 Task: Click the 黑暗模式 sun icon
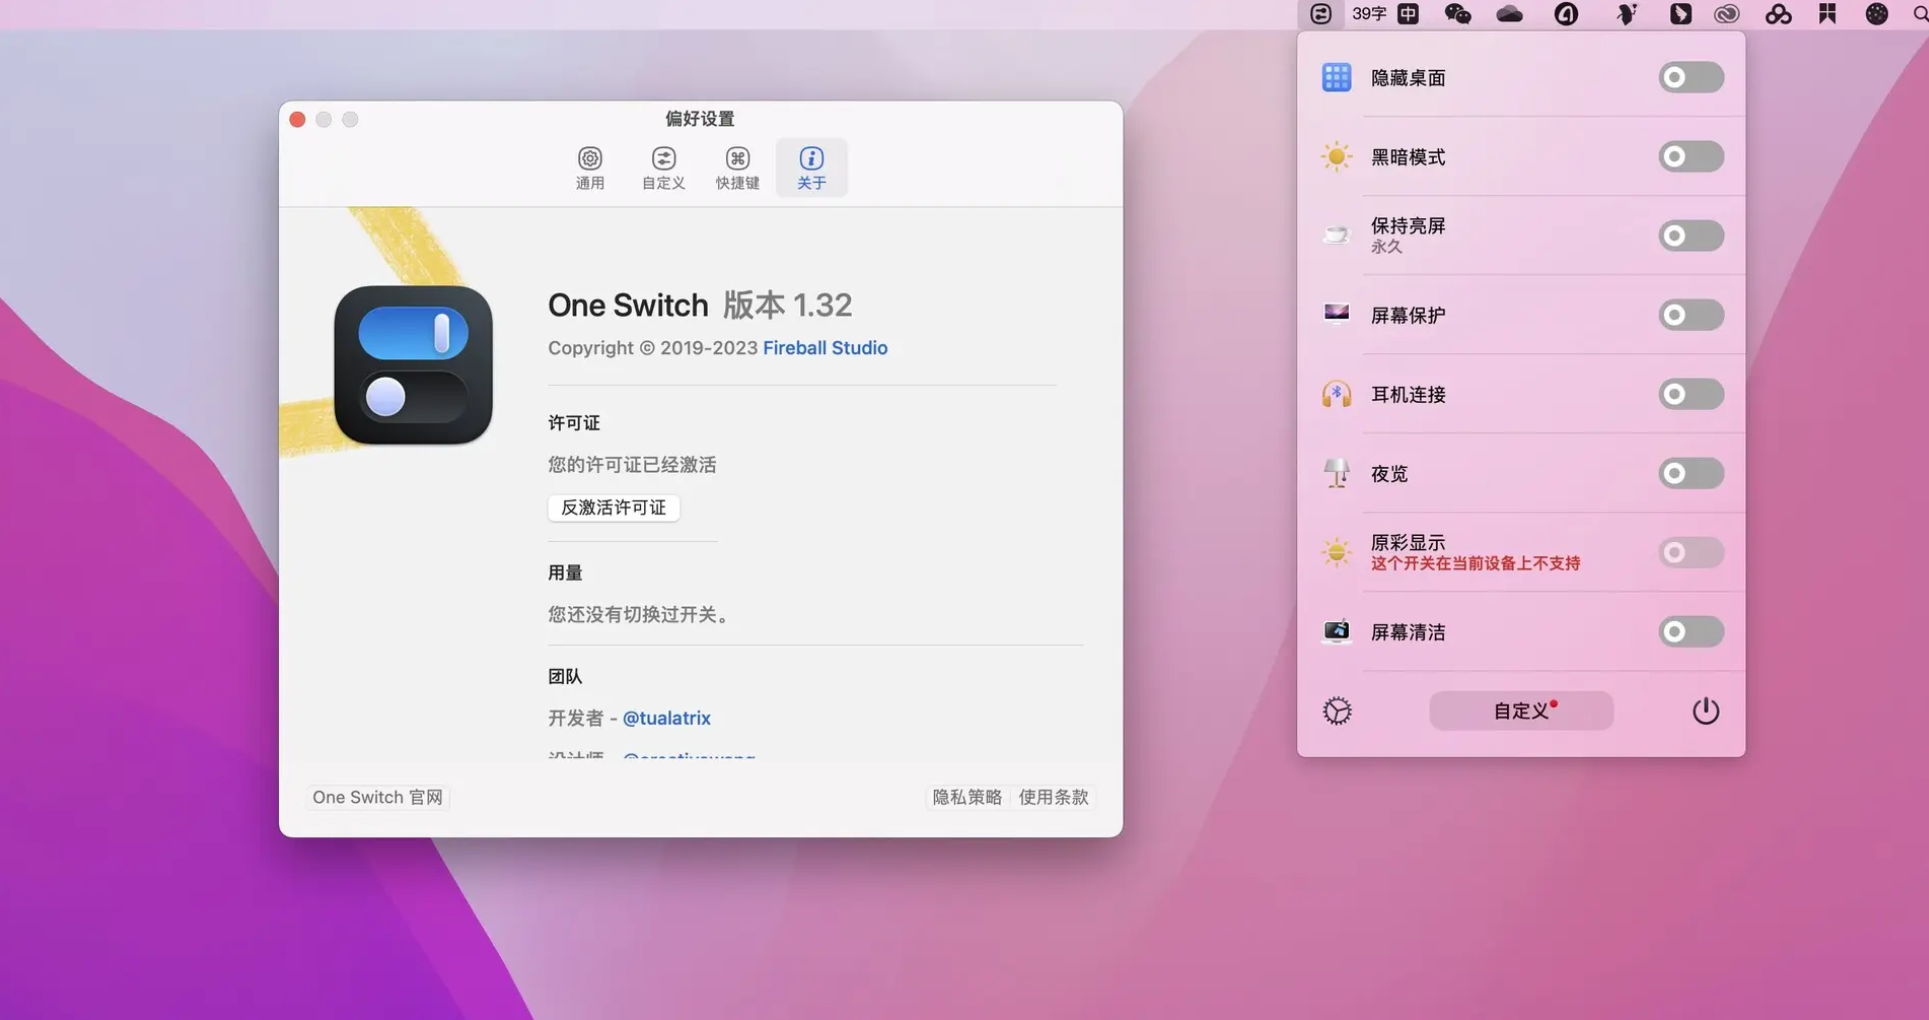(x=1336, y=156)
